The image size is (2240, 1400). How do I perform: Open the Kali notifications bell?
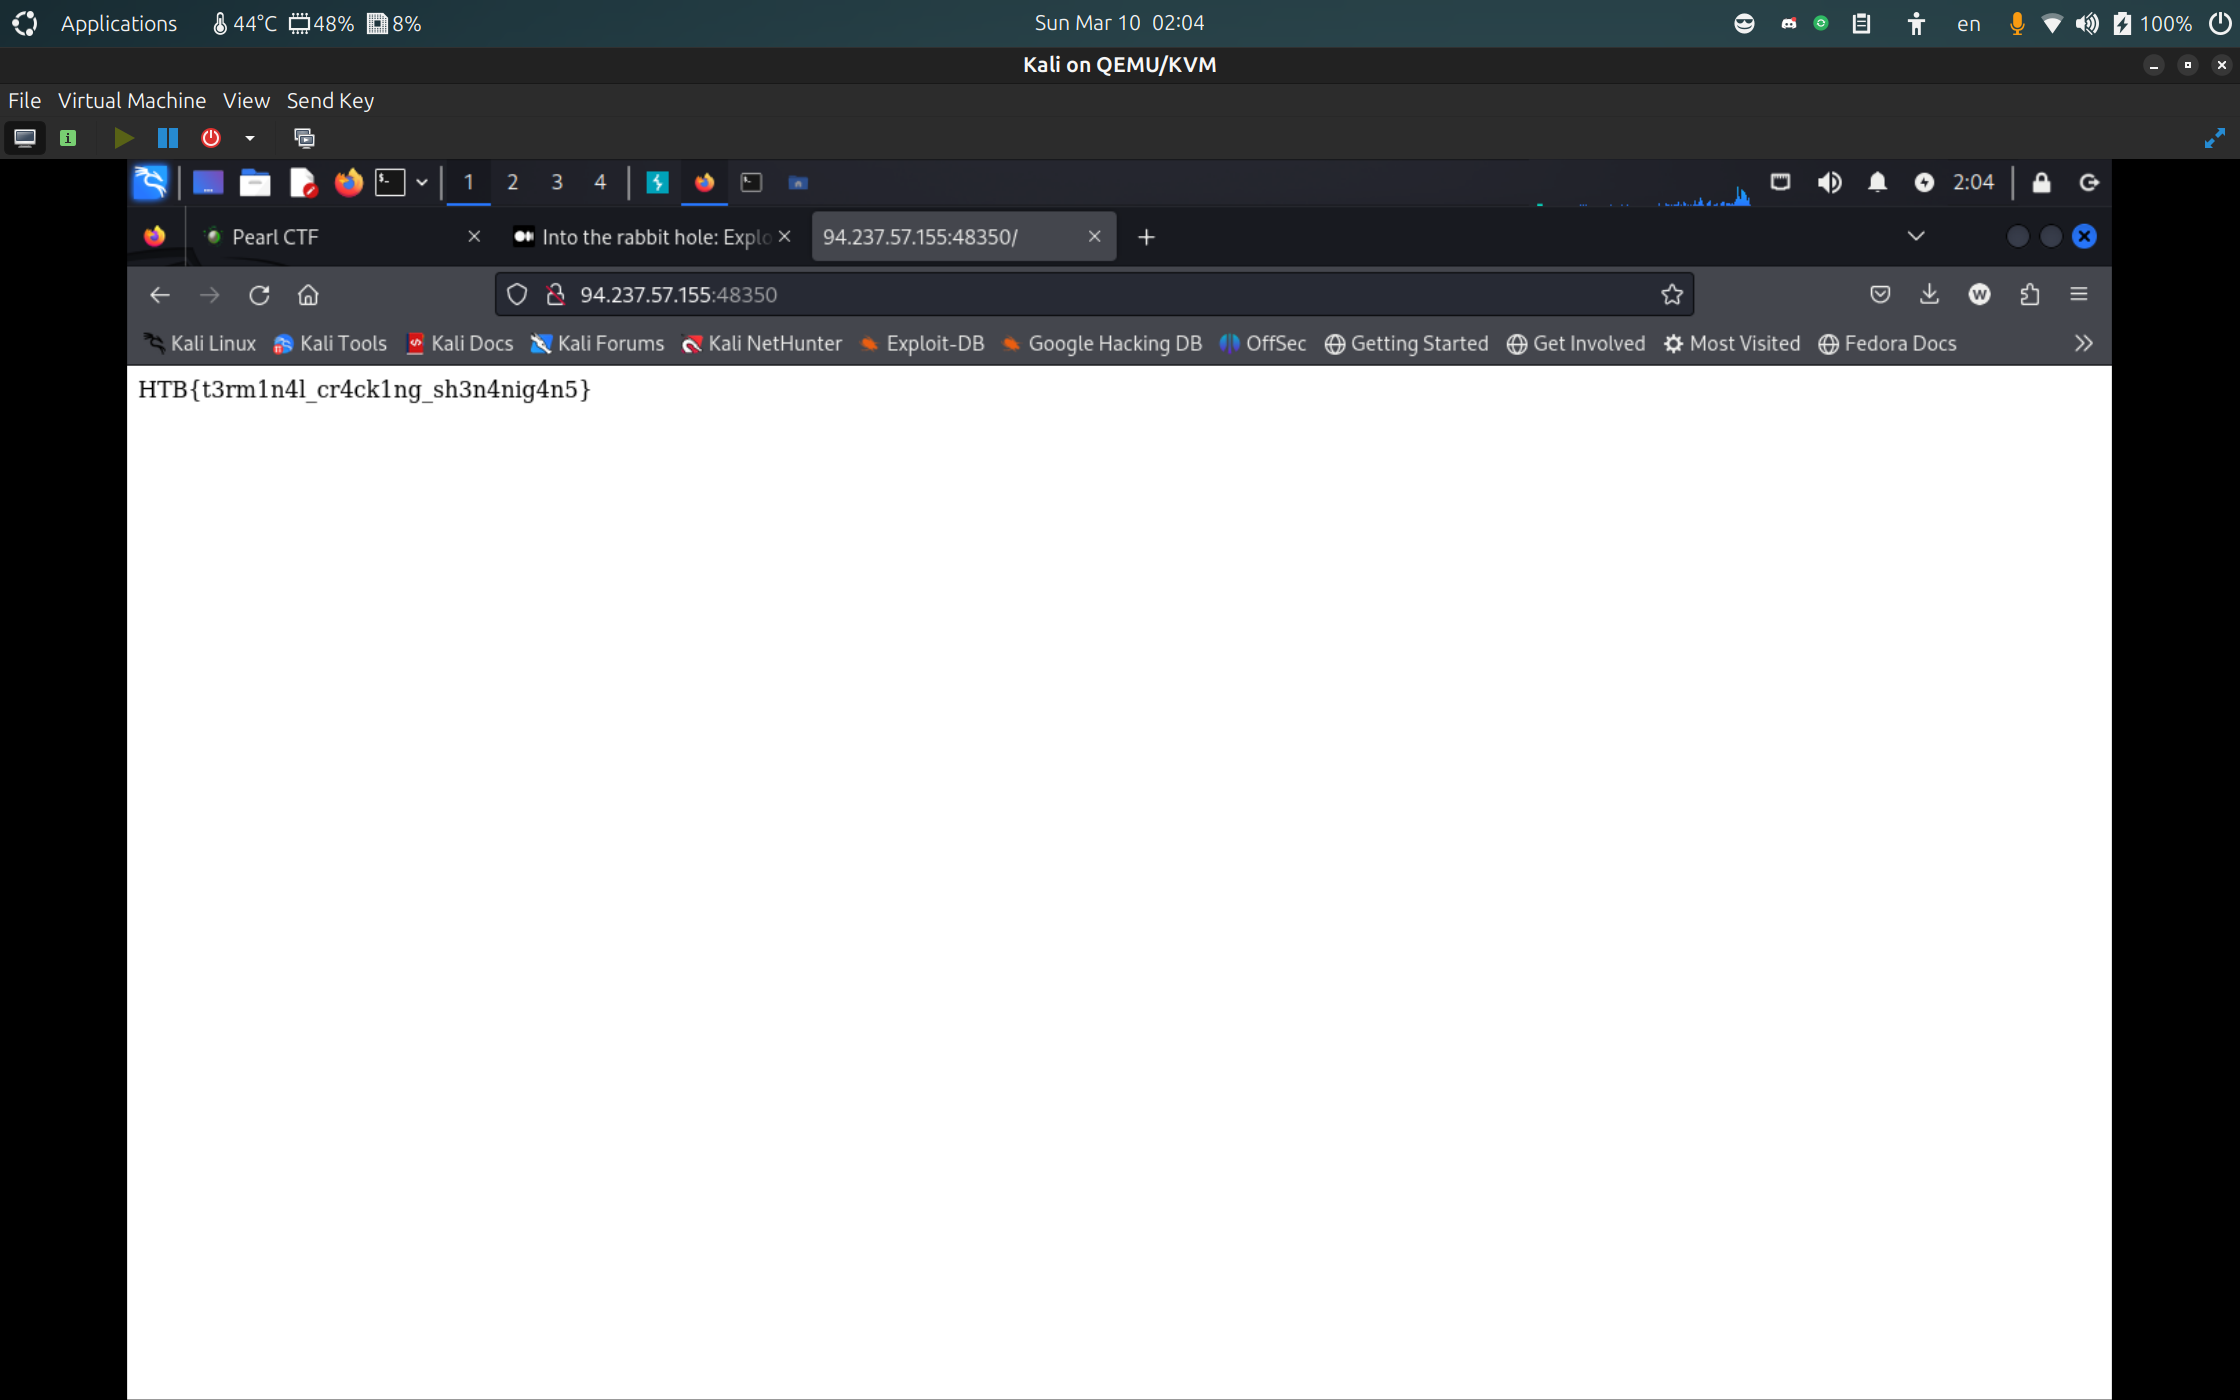[1877, 182]
